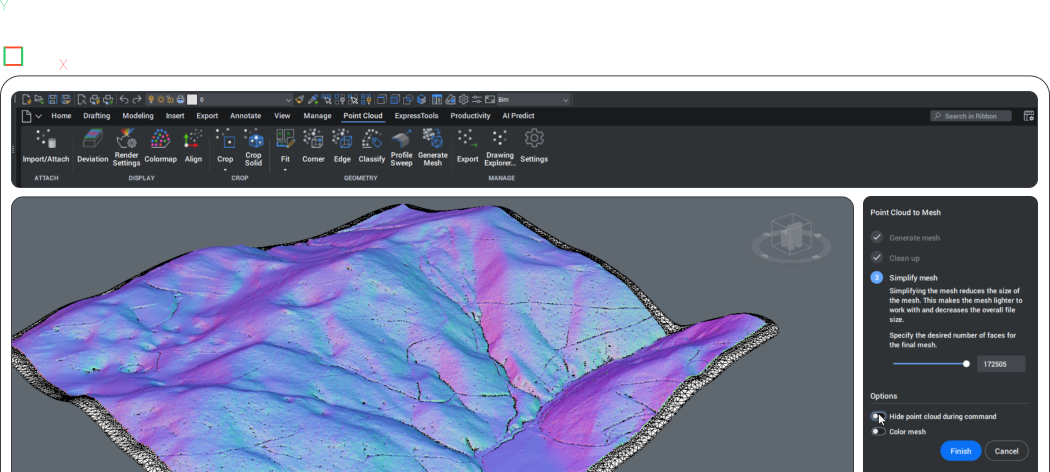Click the layer lock icon
1050x472 pixels.
pos(170,100)
